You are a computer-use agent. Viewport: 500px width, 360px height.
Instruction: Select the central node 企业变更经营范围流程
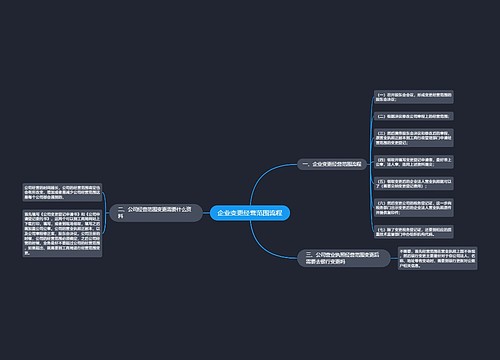point(250,213)
